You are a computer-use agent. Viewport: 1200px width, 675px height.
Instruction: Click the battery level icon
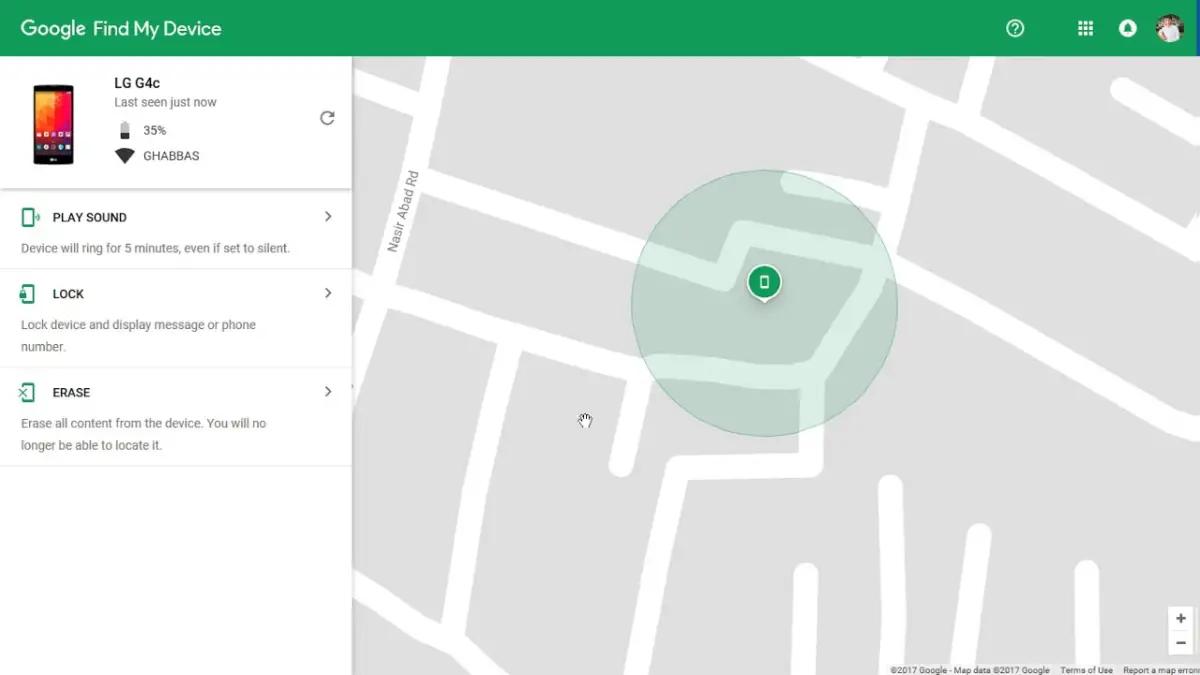pyautogui.click(x=125, y=130)
